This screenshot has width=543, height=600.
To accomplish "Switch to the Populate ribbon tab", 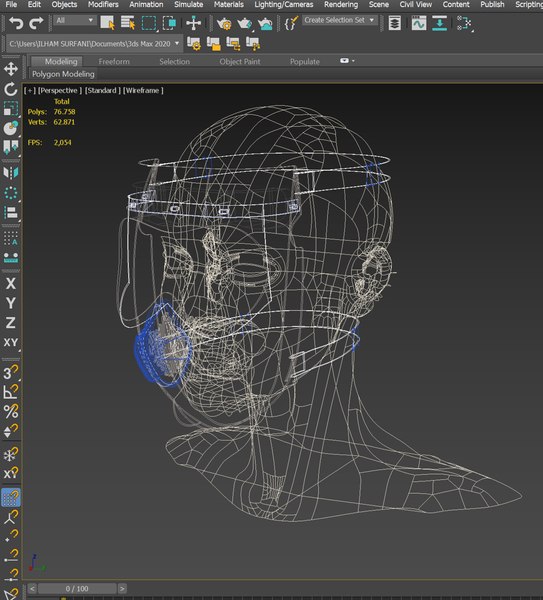I will 305,62.
